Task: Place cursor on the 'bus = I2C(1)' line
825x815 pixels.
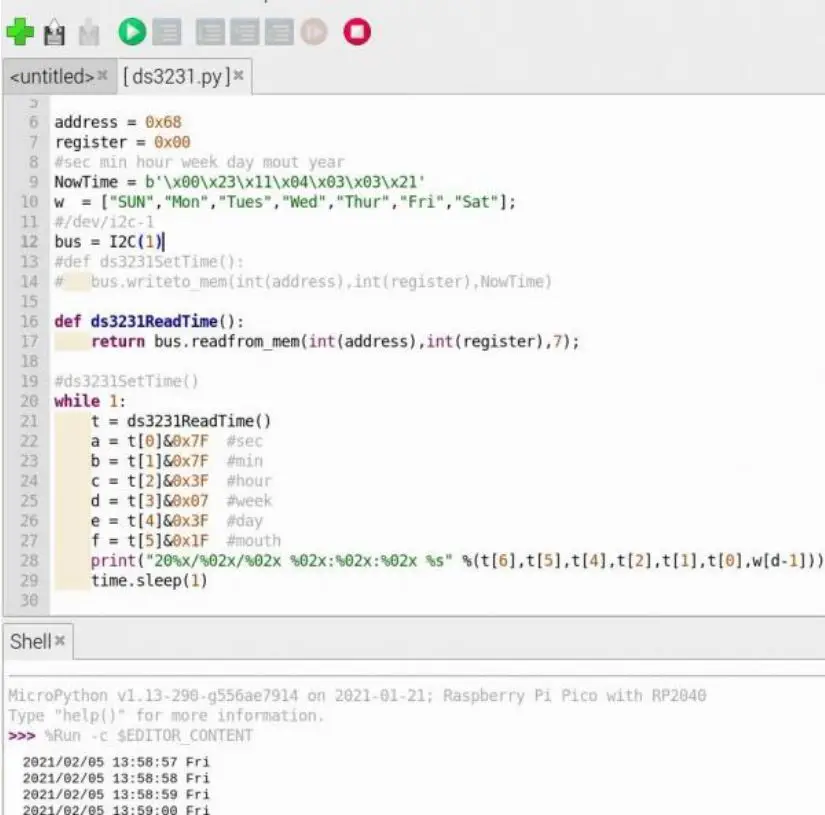Action: (108, 242)
